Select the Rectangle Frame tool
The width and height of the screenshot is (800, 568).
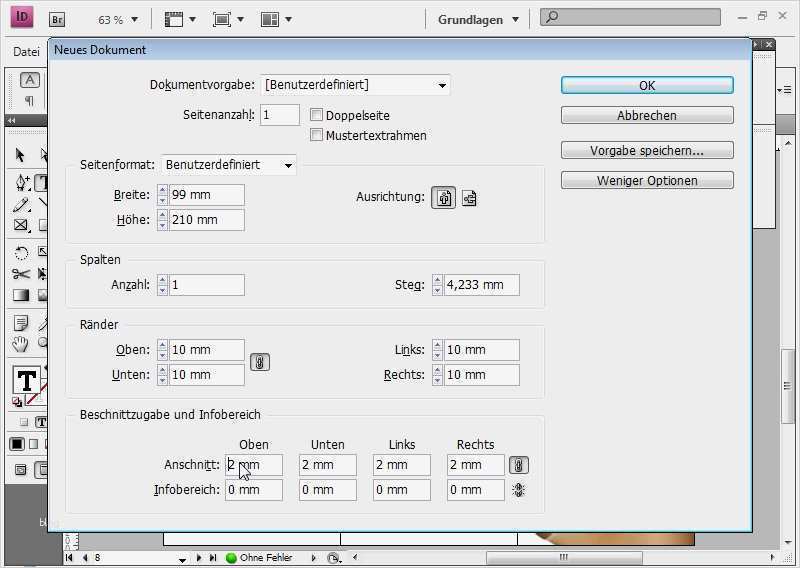[x=21, y=225]
